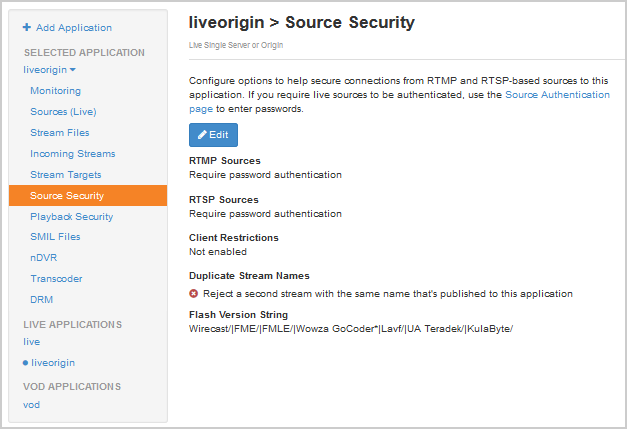This screenshot has width=627, height=429.
Task: Open the nDVR settings page
Action: tap(44, 258)
